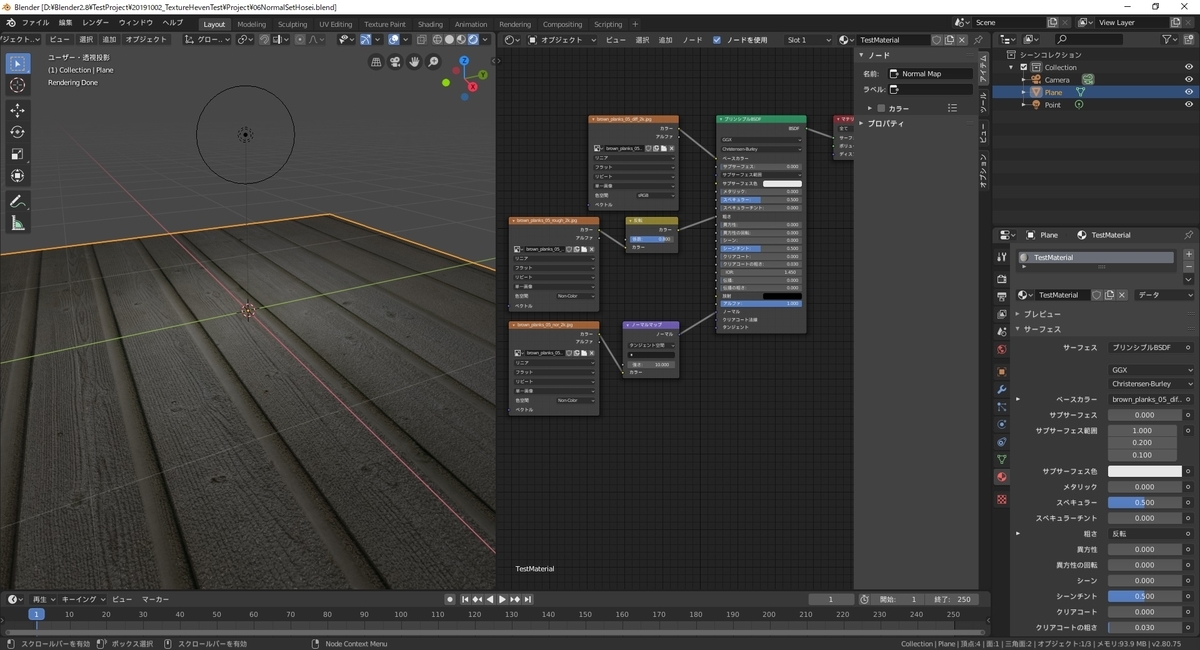Expand the プレビュー panel section
This screenshot has height=650, width=1200.
tap(1042, 314)
